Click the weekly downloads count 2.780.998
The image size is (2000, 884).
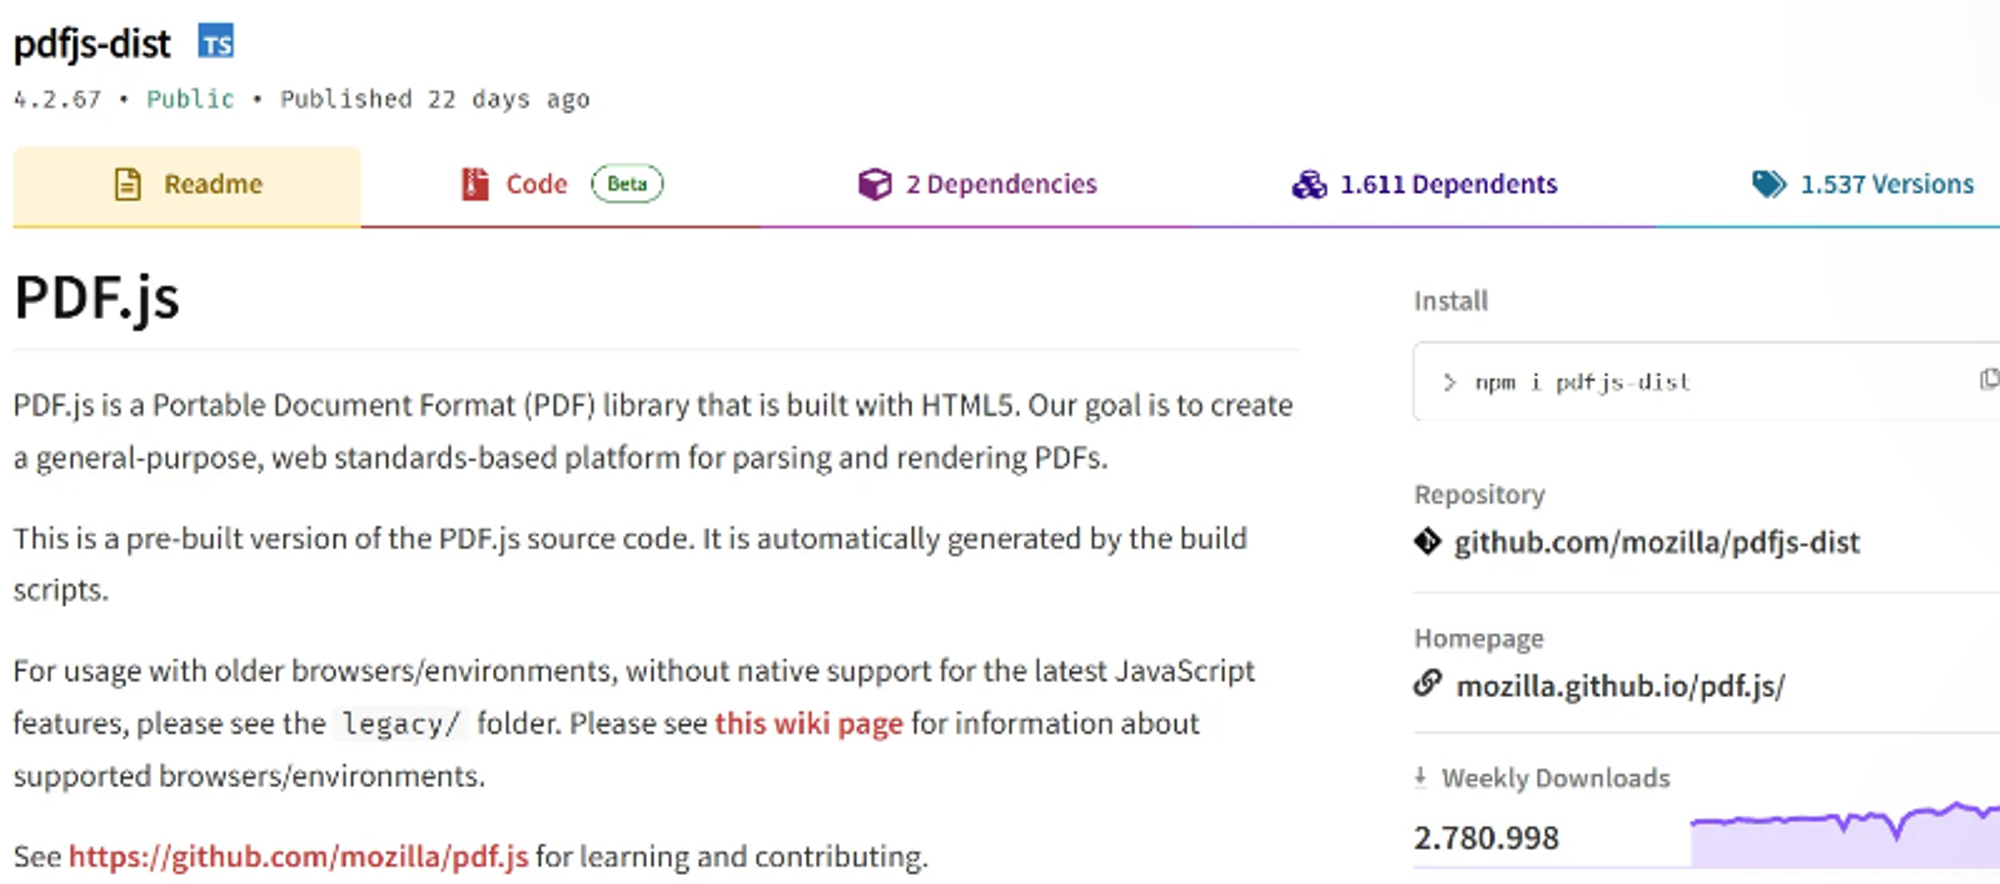point(1486,838)
